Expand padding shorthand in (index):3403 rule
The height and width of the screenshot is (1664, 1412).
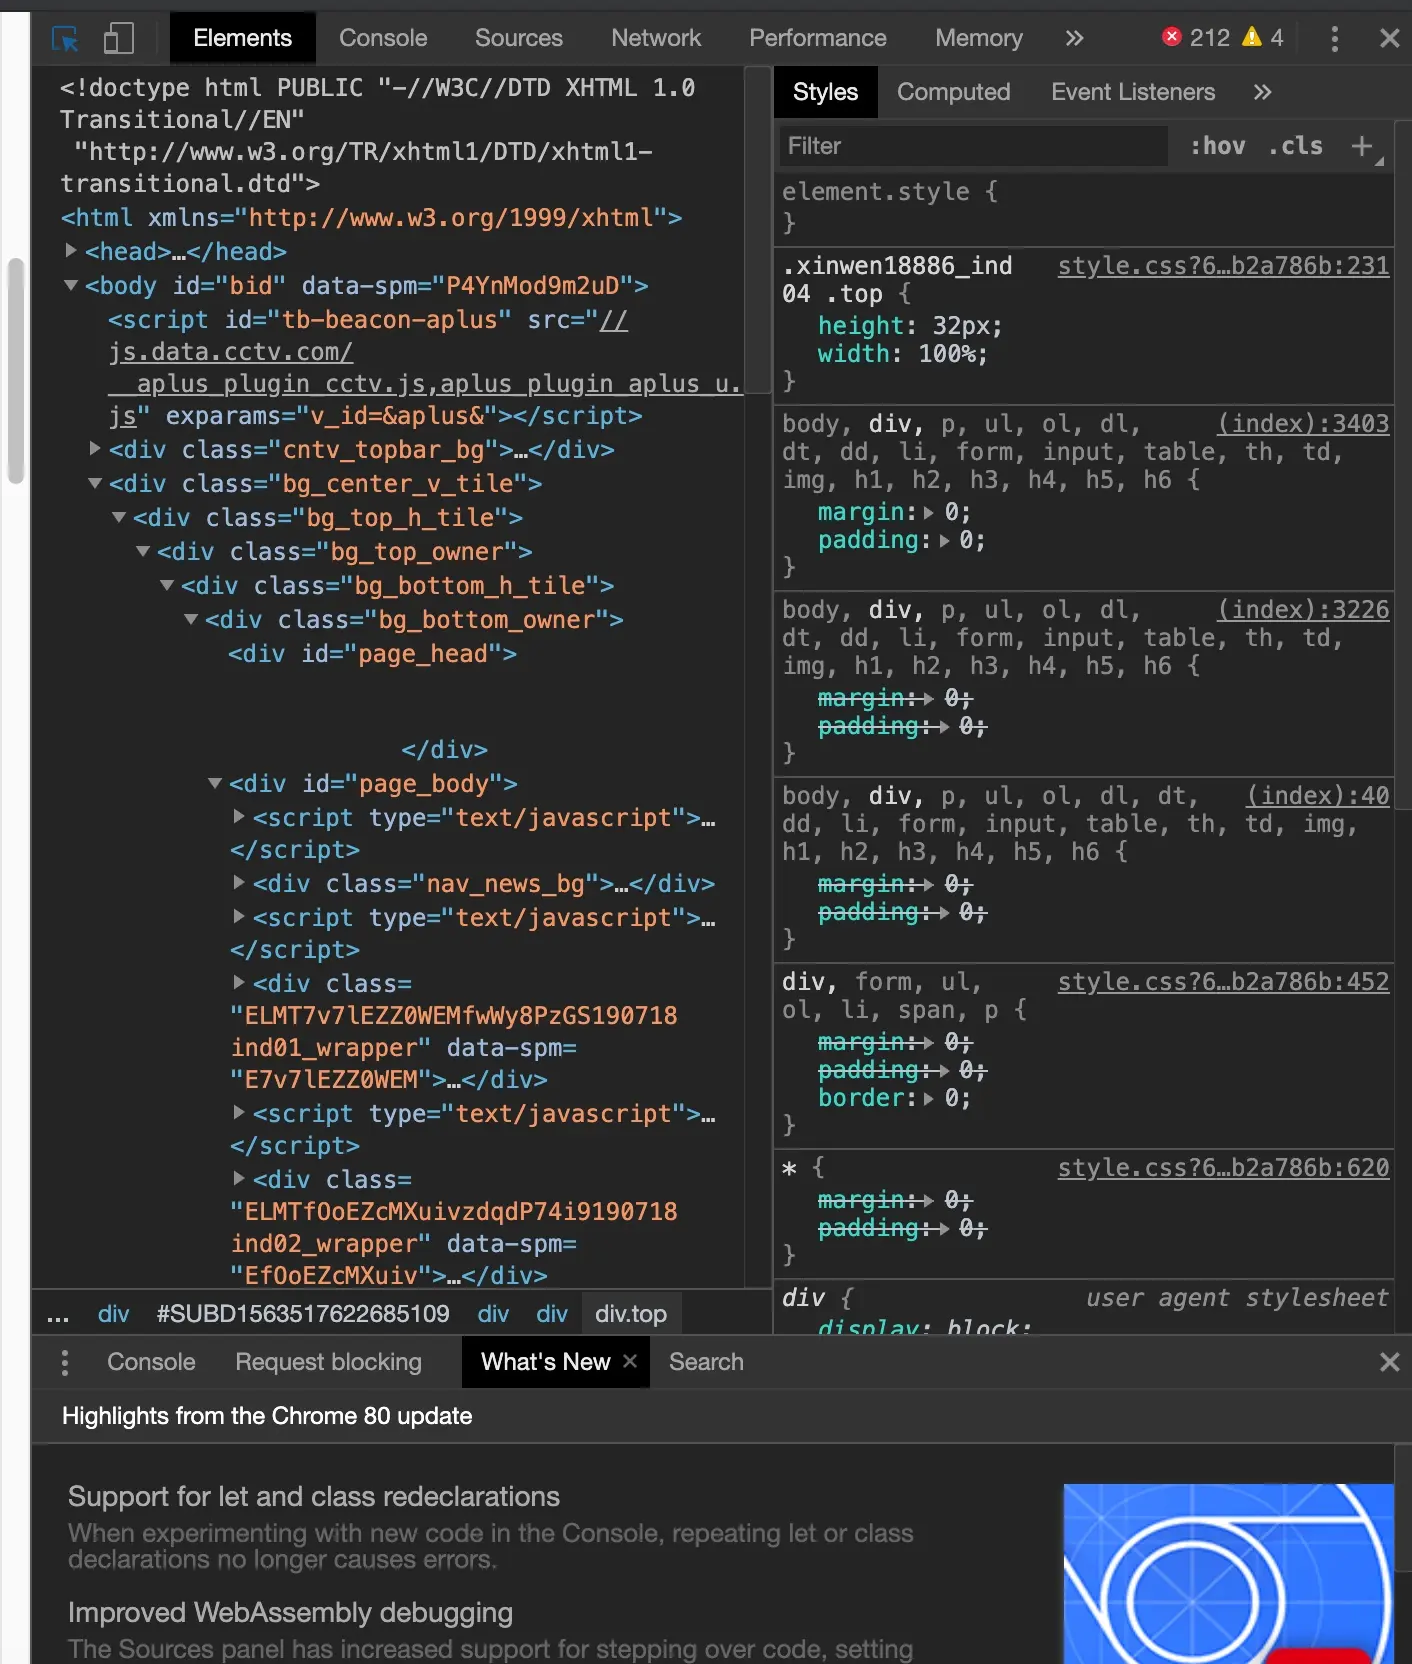click(x=945, y=540)
